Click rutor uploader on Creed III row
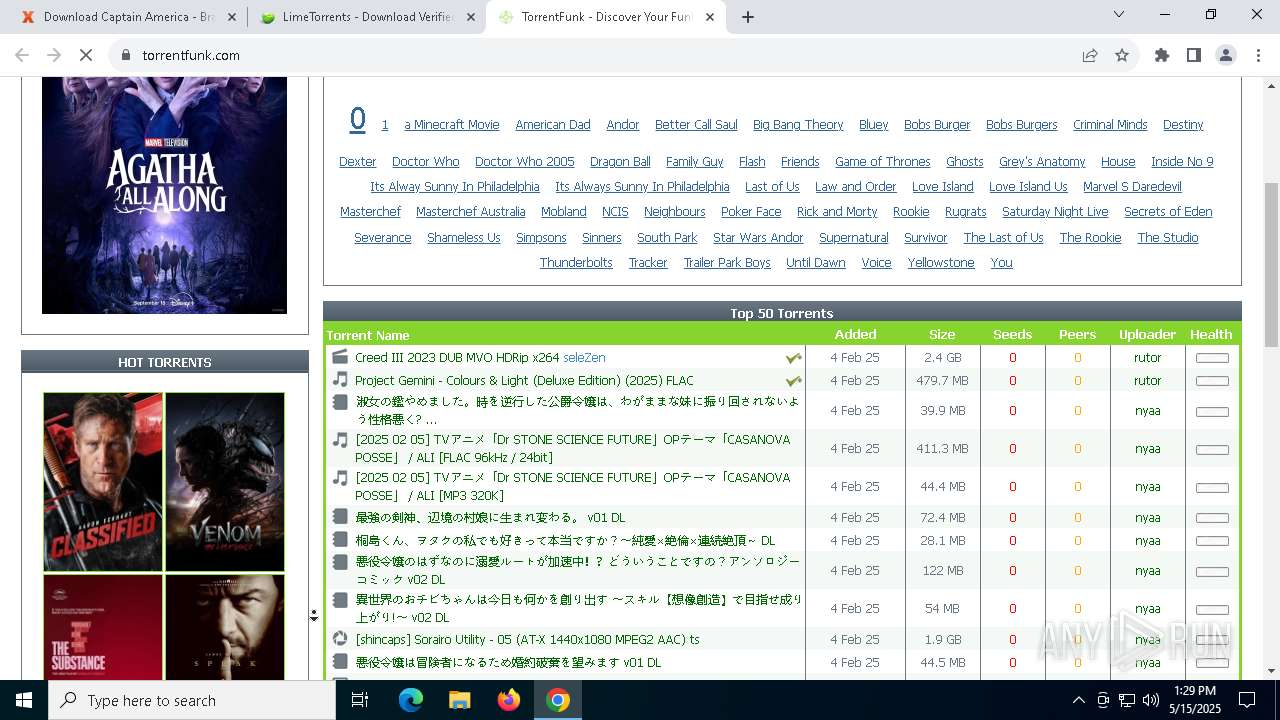Screen dimensions: 1280x720 1147,357
